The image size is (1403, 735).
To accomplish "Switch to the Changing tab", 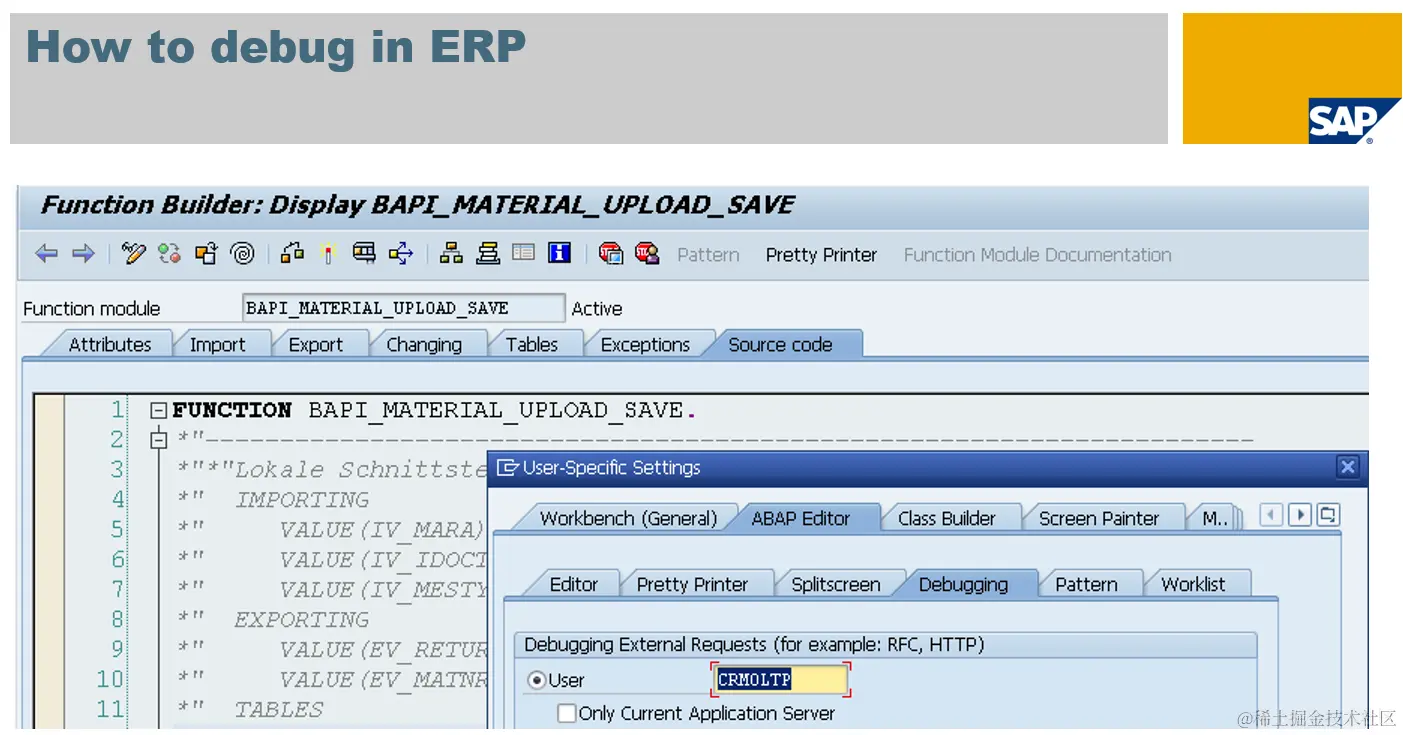I will pyautogui.click(x=423, y=344).
